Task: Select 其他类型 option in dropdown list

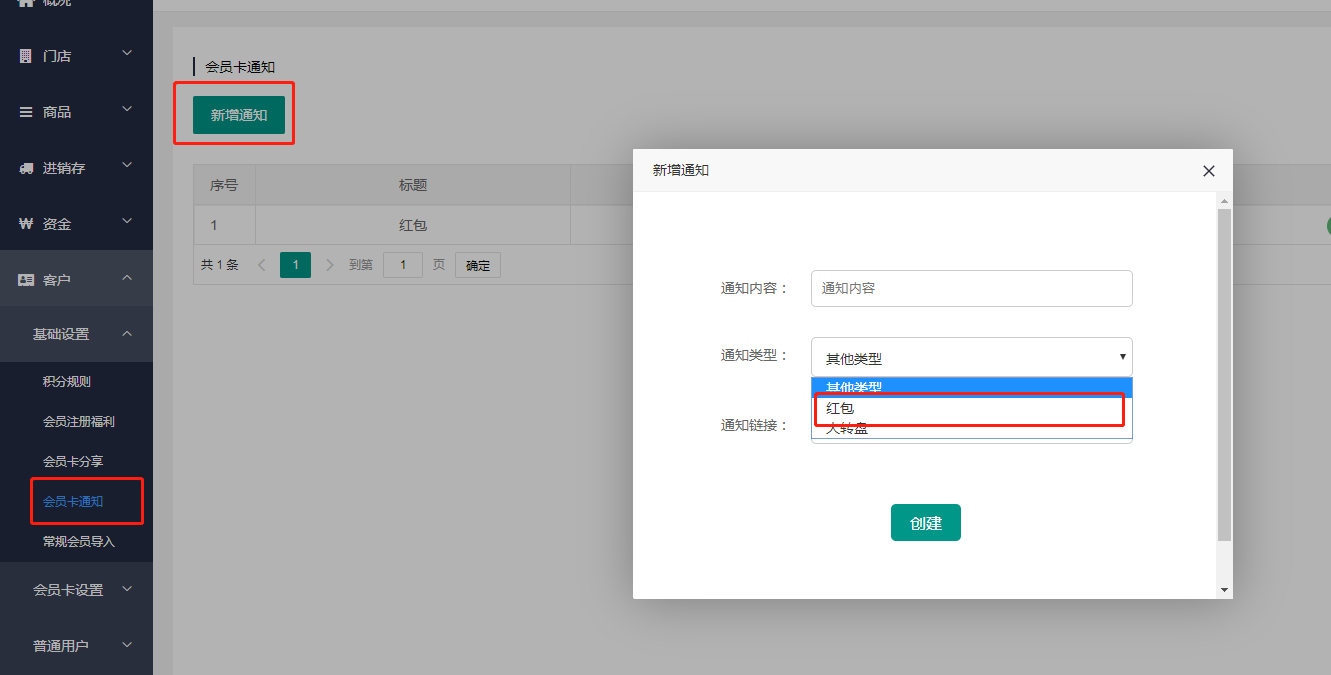Action: pyautogui.click(x=972, y=387)
